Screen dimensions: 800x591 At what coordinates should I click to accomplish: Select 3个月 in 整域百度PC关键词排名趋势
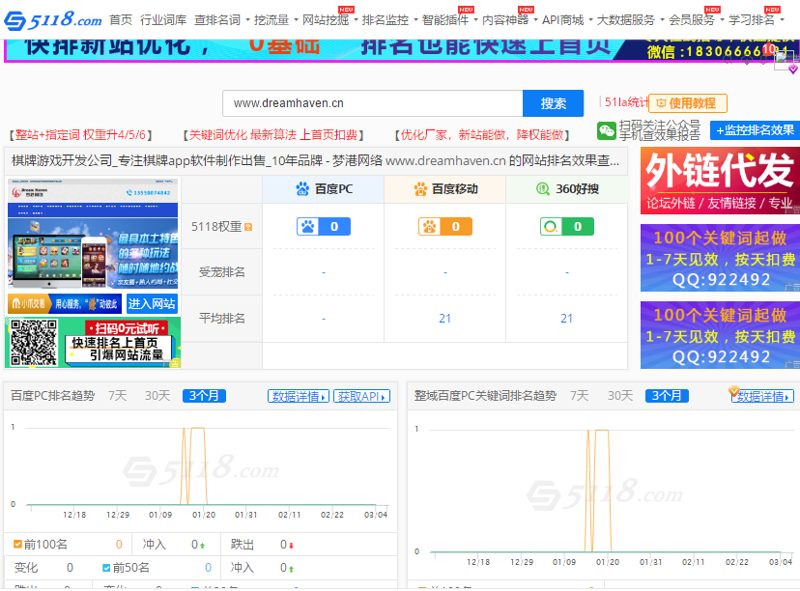tap(667, 396)
